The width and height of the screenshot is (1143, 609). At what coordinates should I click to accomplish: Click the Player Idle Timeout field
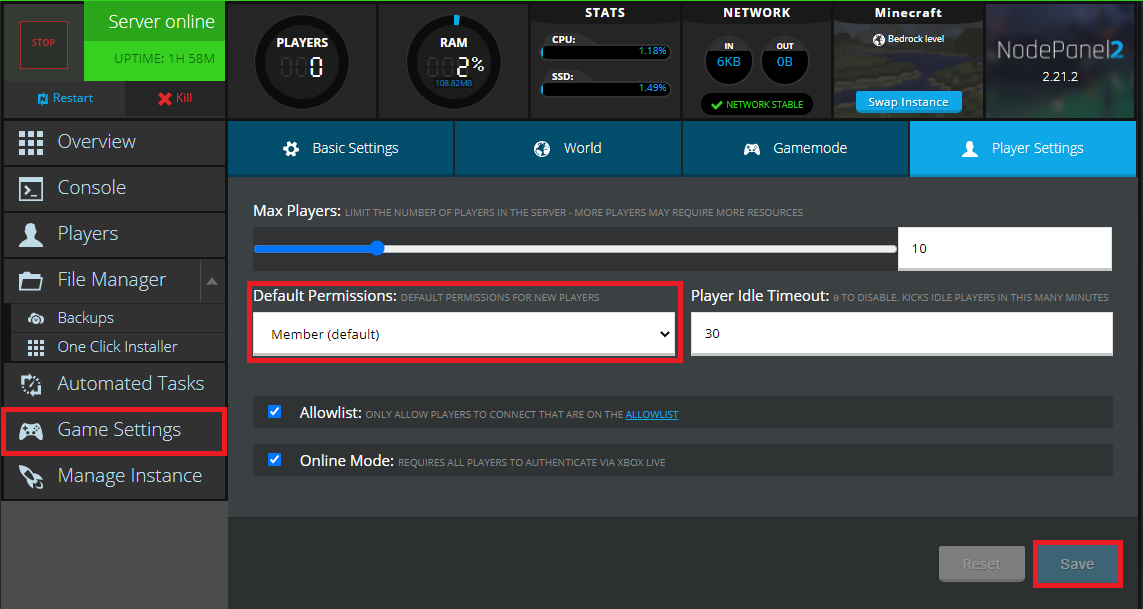901,334
